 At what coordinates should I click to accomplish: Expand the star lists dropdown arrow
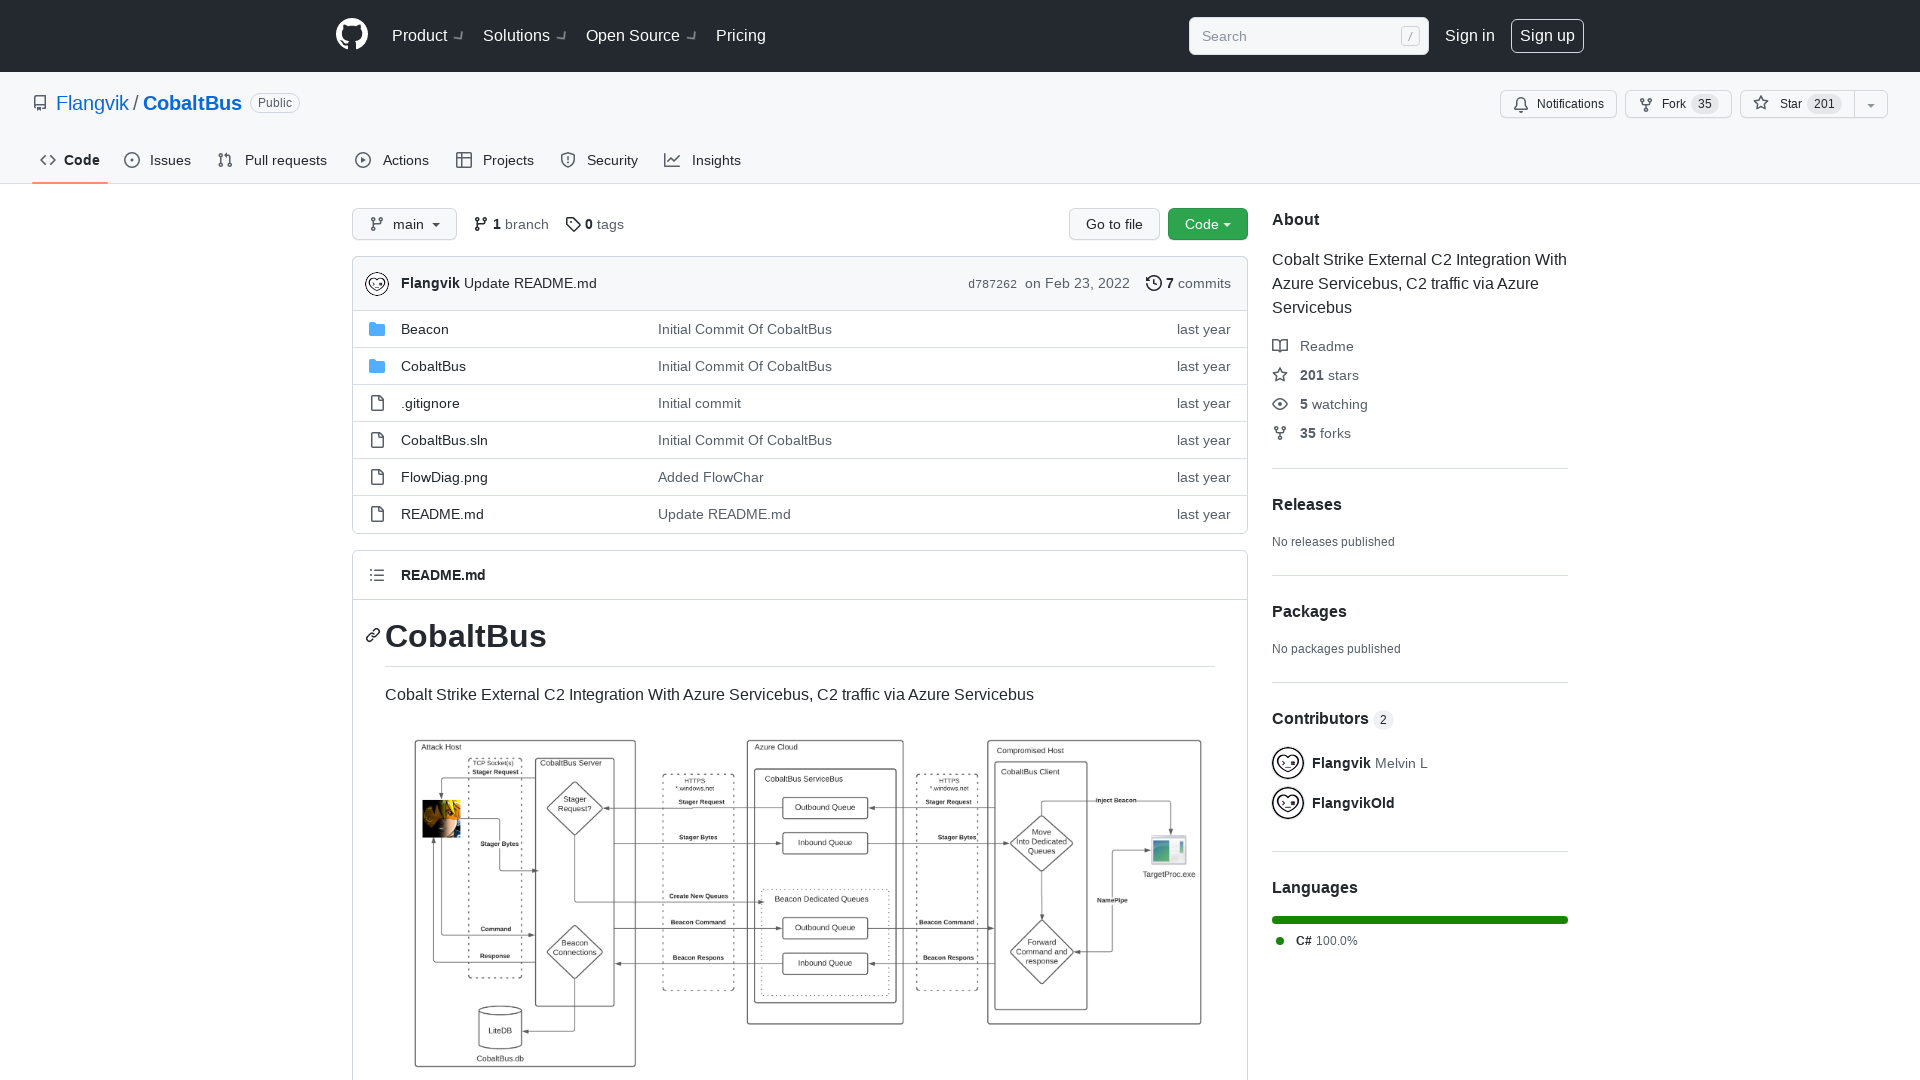coord(1871,104)
